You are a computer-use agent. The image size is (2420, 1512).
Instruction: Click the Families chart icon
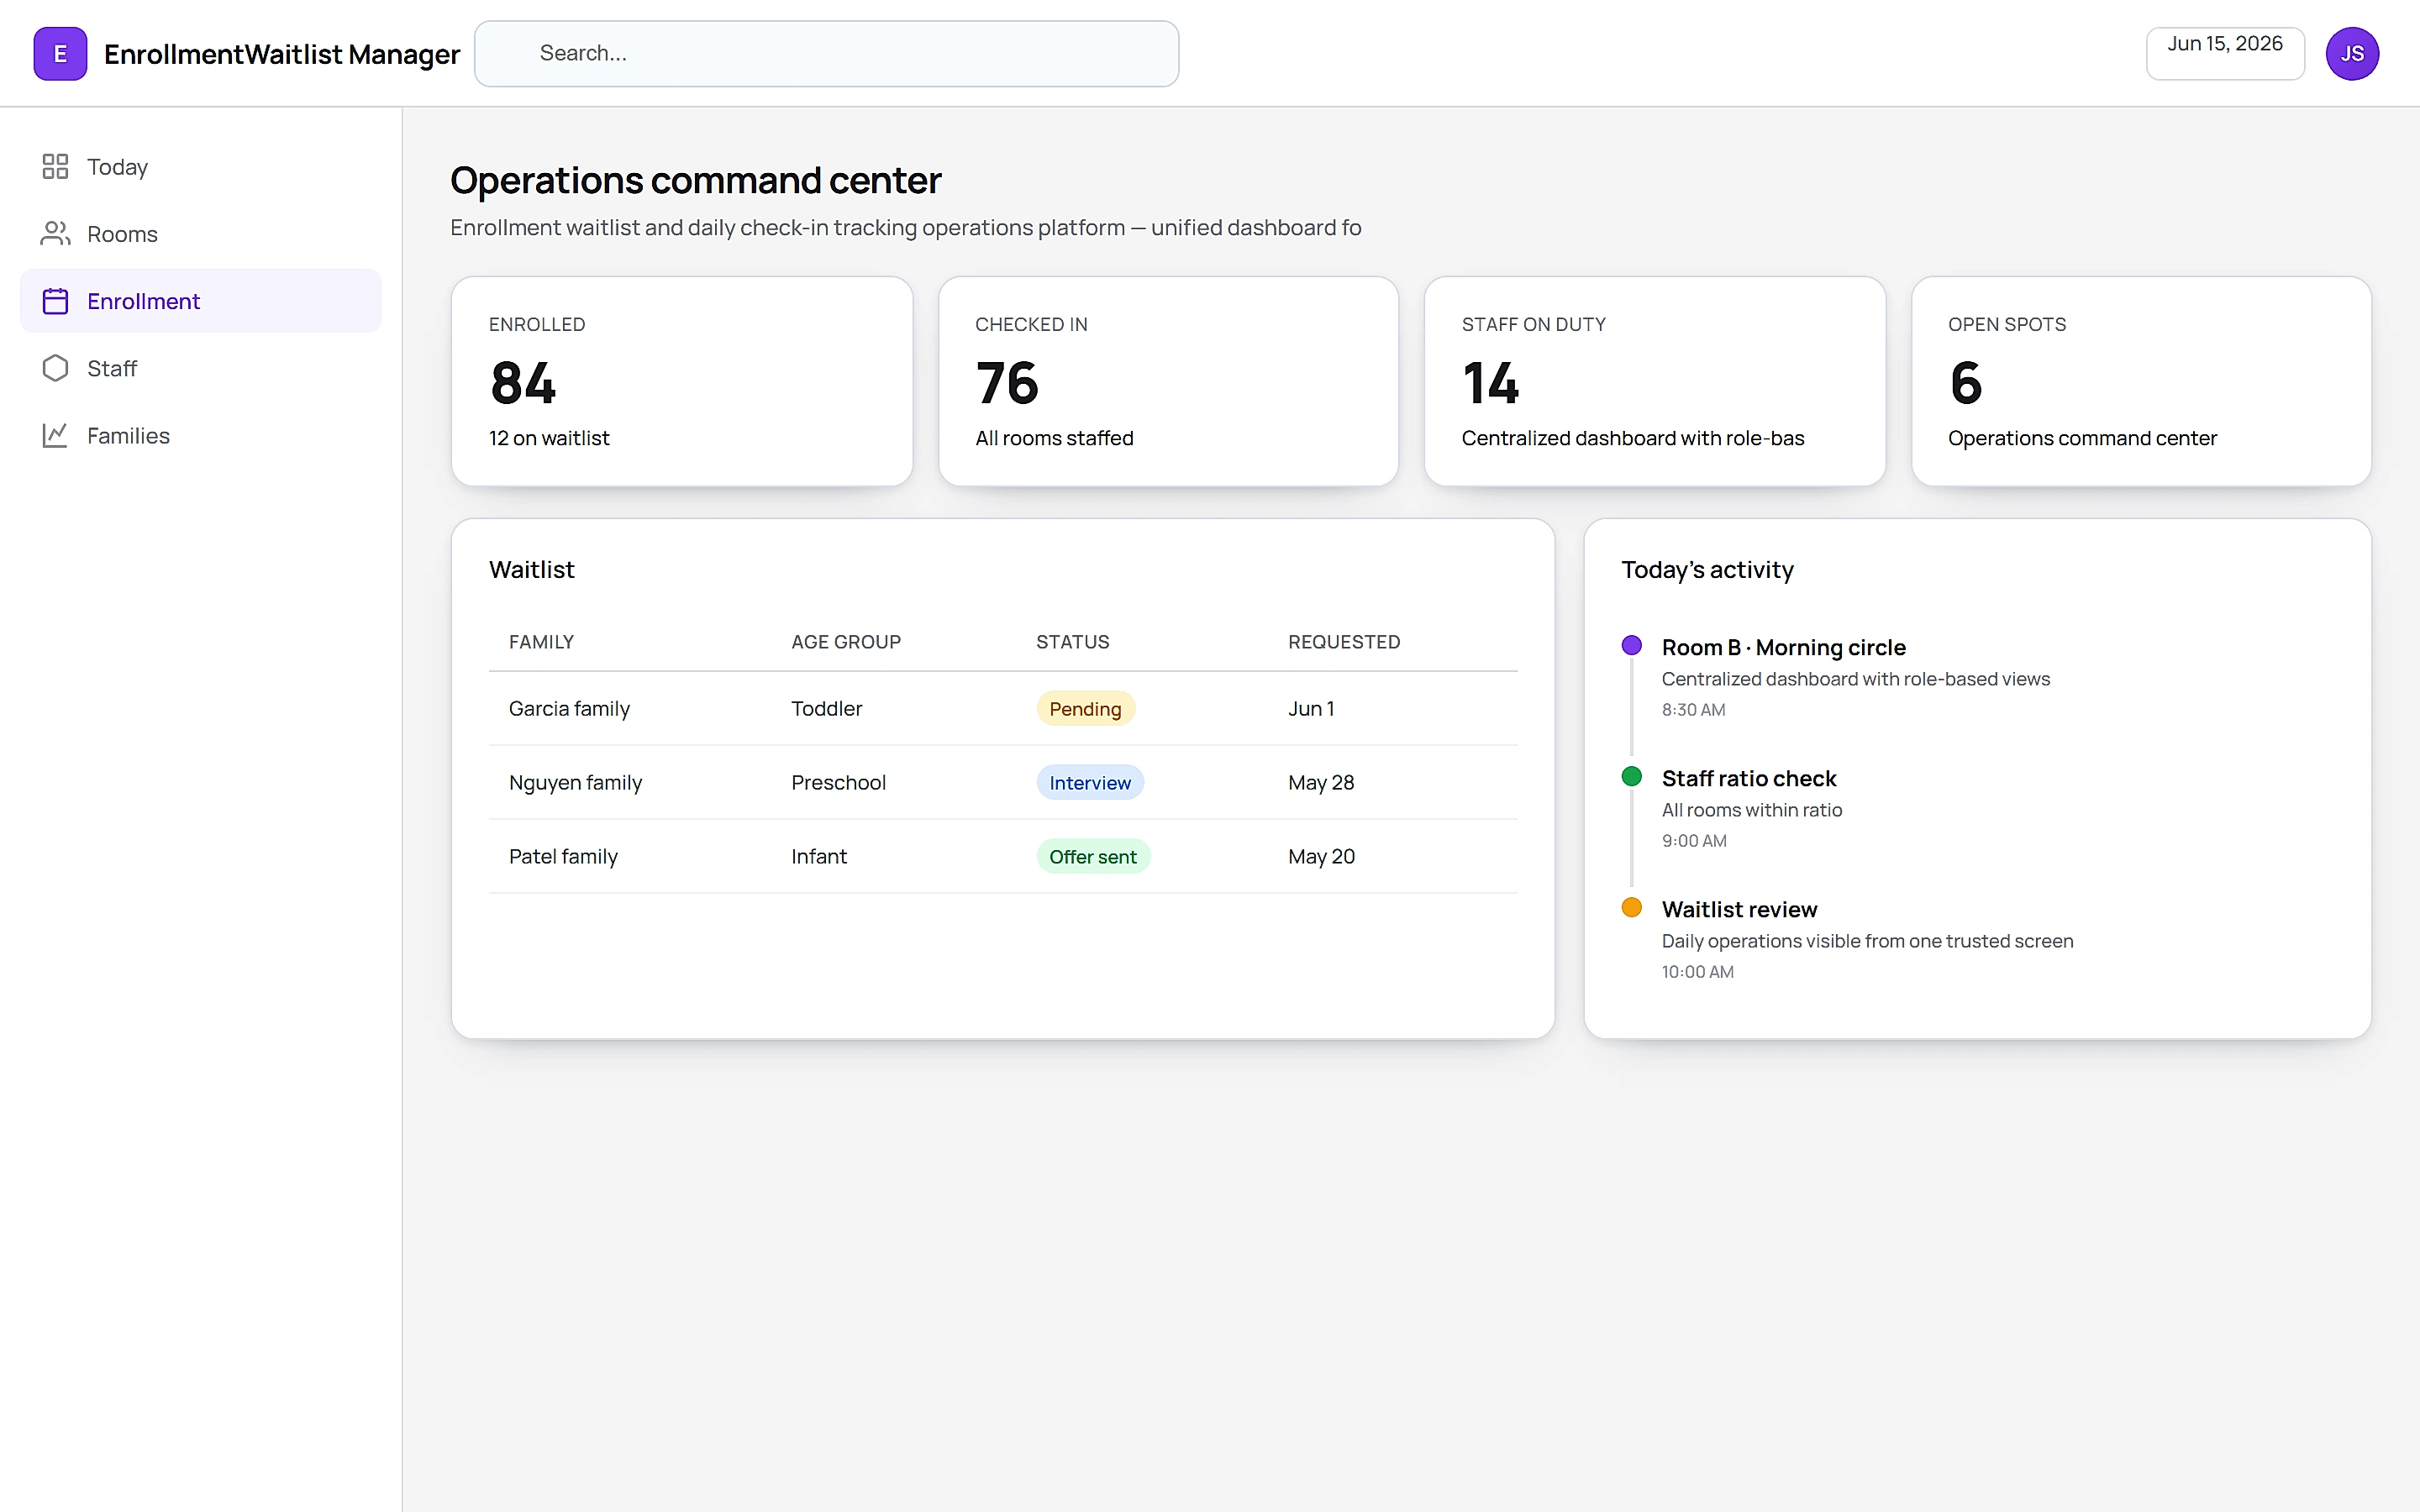pos(55,435)
